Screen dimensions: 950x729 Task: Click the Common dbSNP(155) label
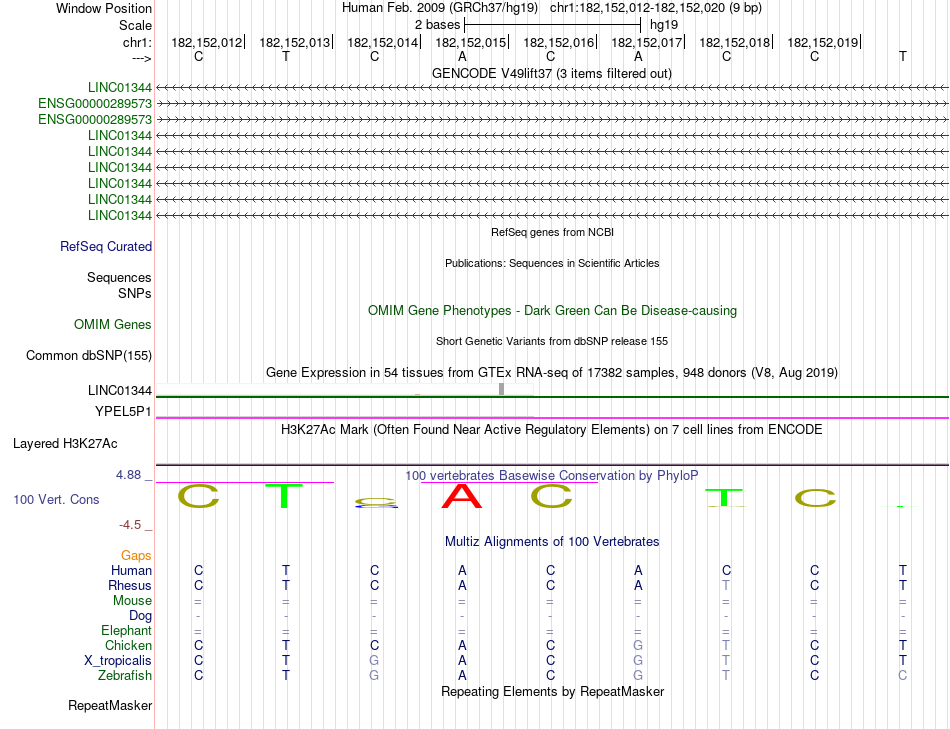[89, 356]
